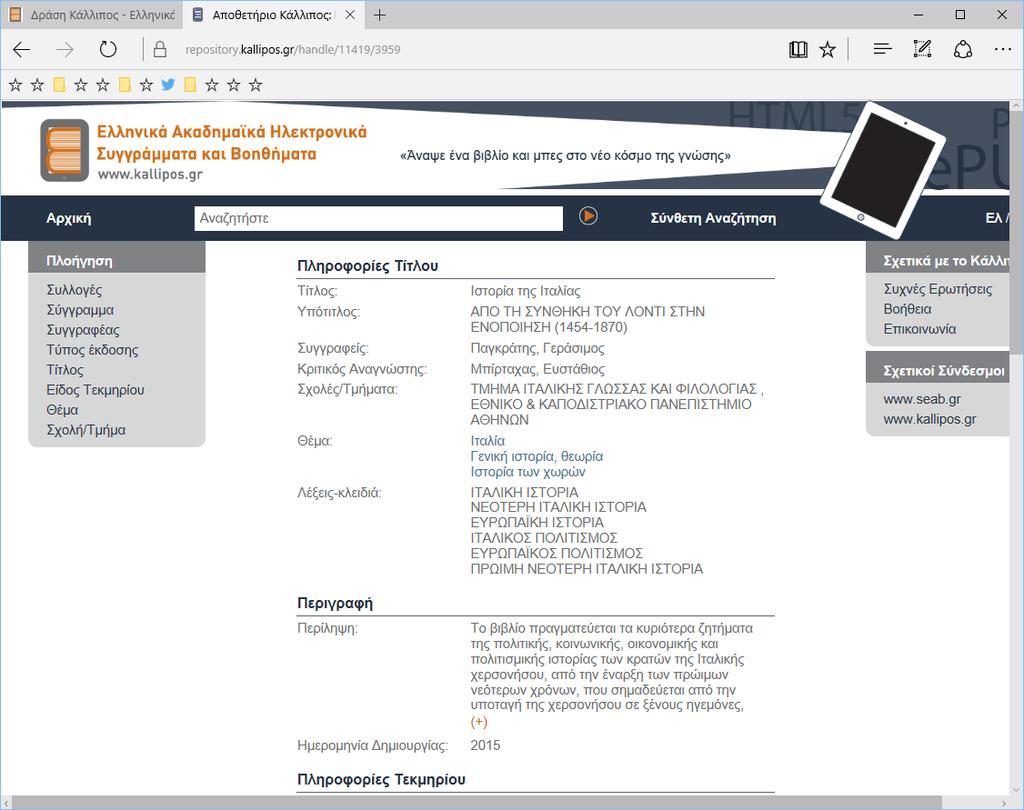Browse by Σύγγραμμα in navigation
The width and height of the screenshot is (1024, 810).
click(80, 310)
